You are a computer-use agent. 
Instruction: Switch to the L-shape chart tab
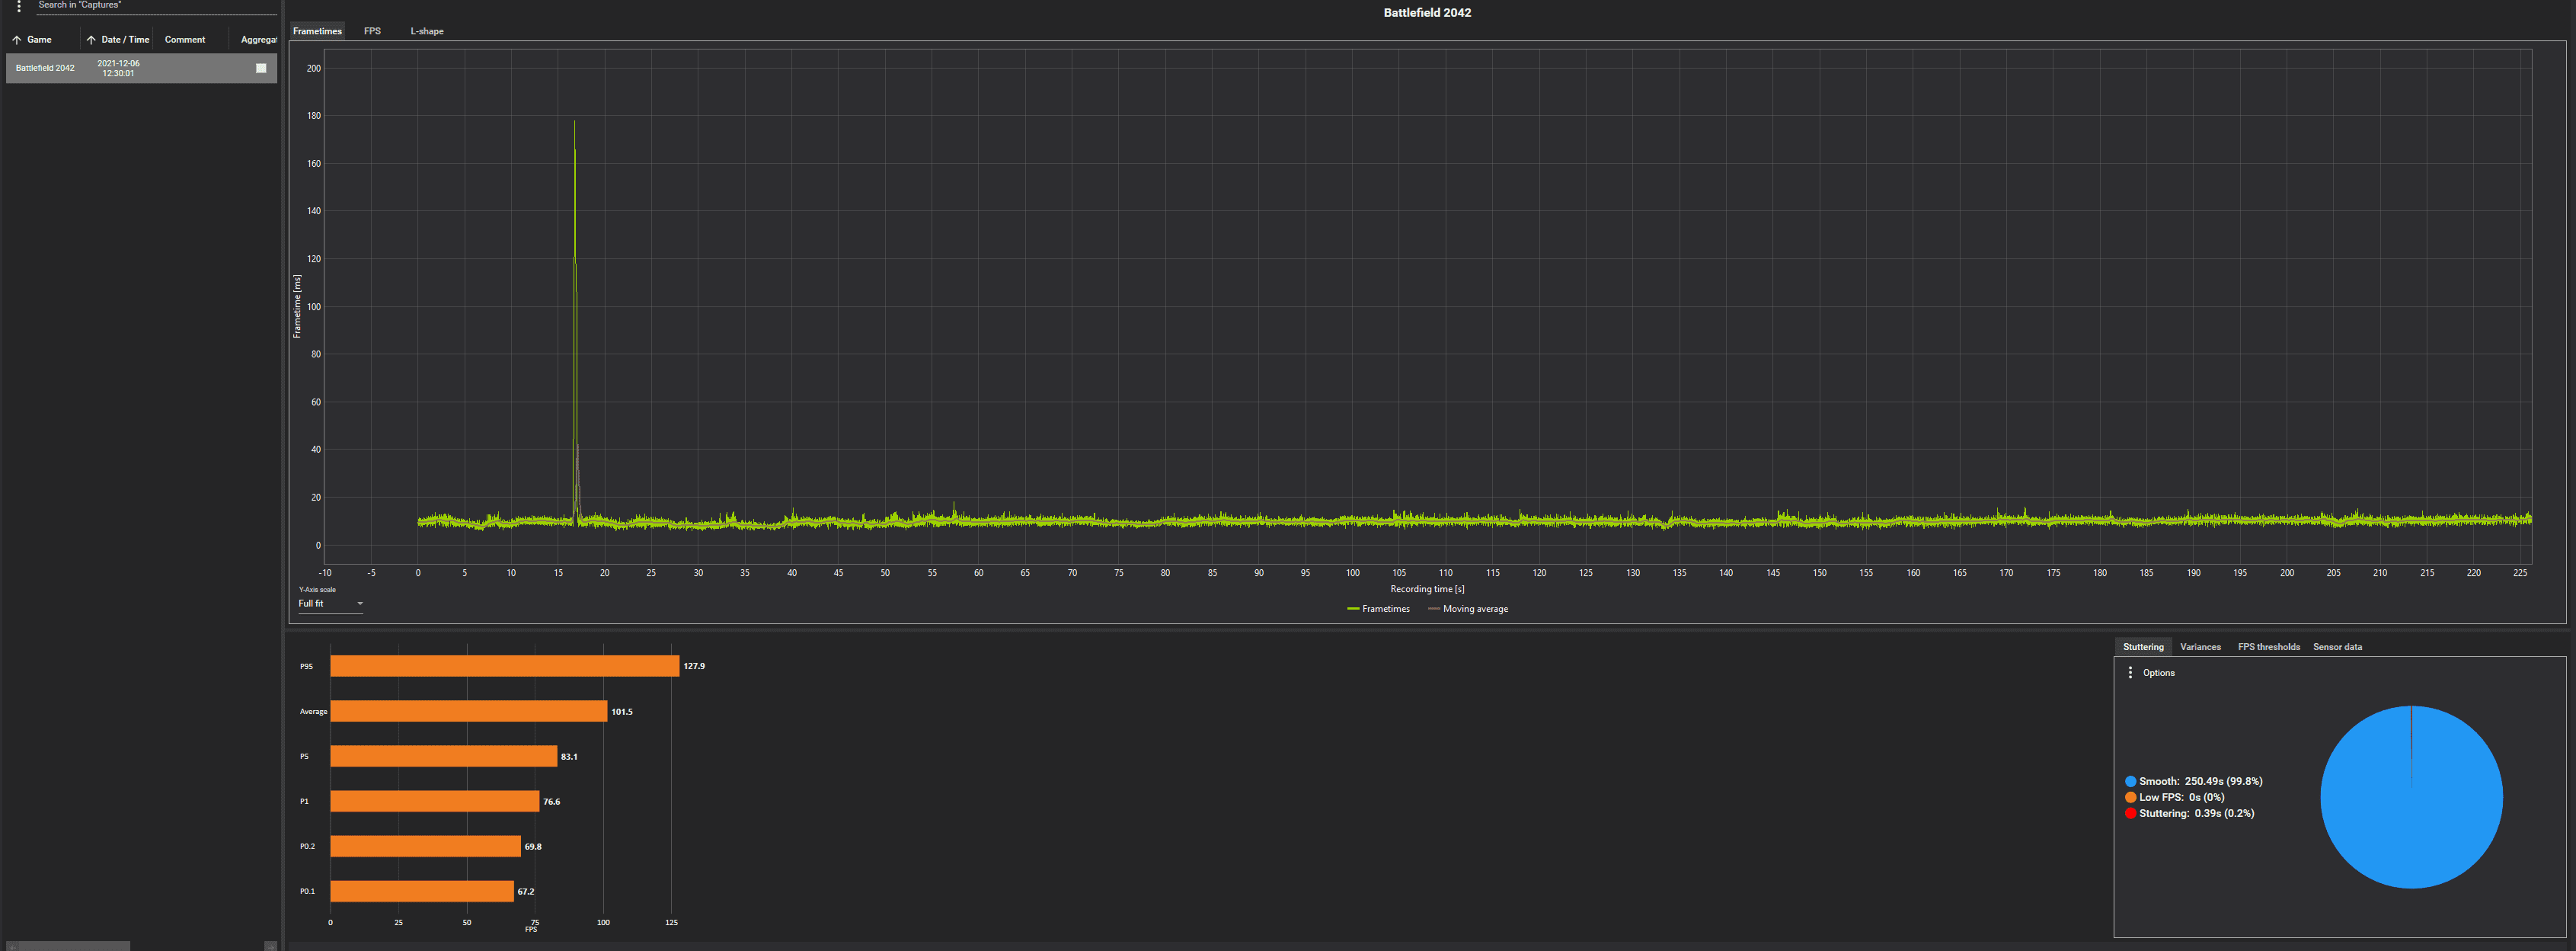click(427, 31)
